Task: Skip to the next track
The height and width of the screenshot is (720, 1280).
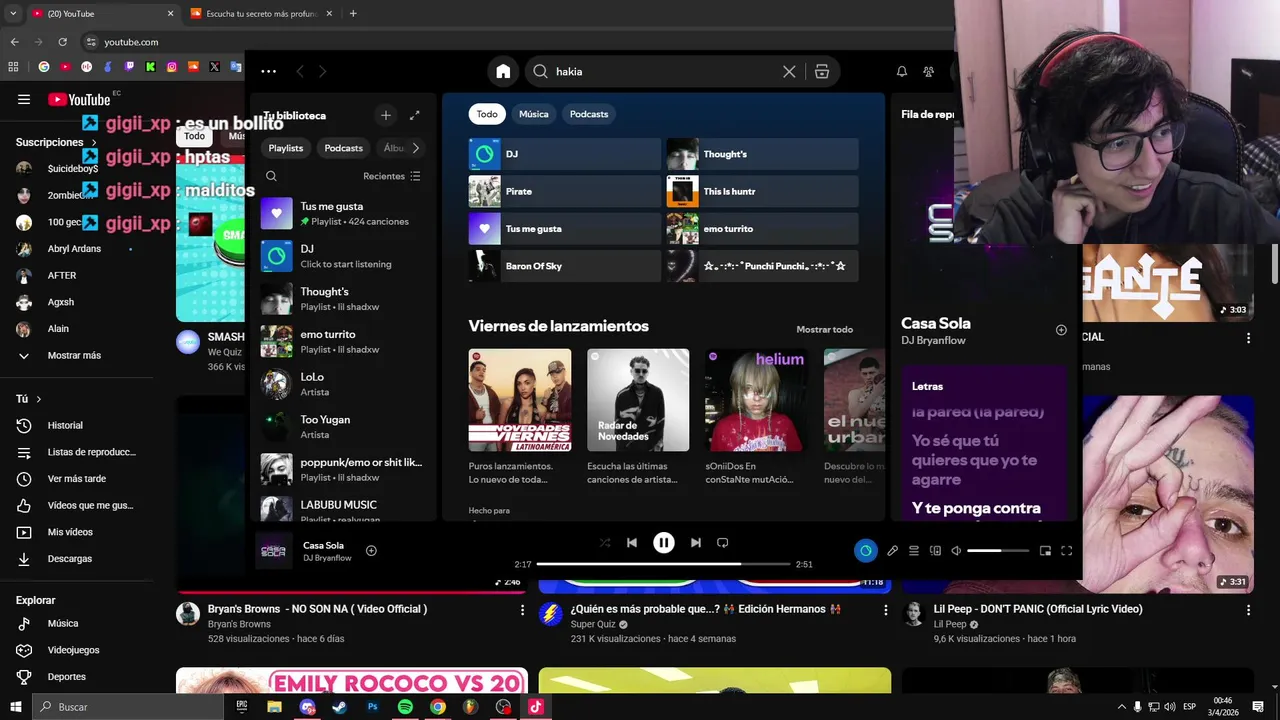Action: click(x=695, y=542)
